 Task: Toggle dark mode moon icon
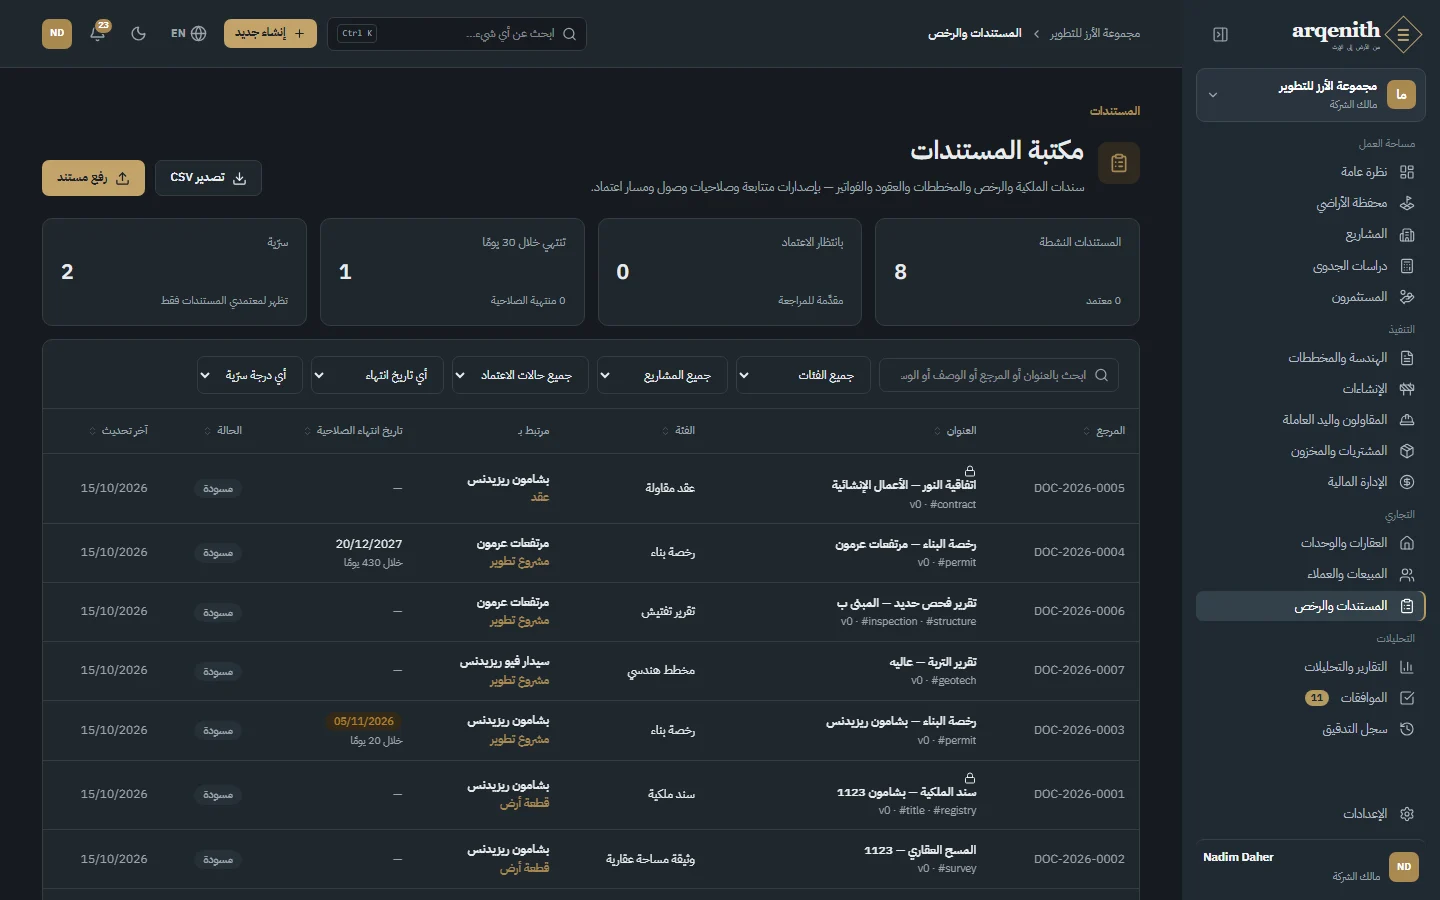139,33
